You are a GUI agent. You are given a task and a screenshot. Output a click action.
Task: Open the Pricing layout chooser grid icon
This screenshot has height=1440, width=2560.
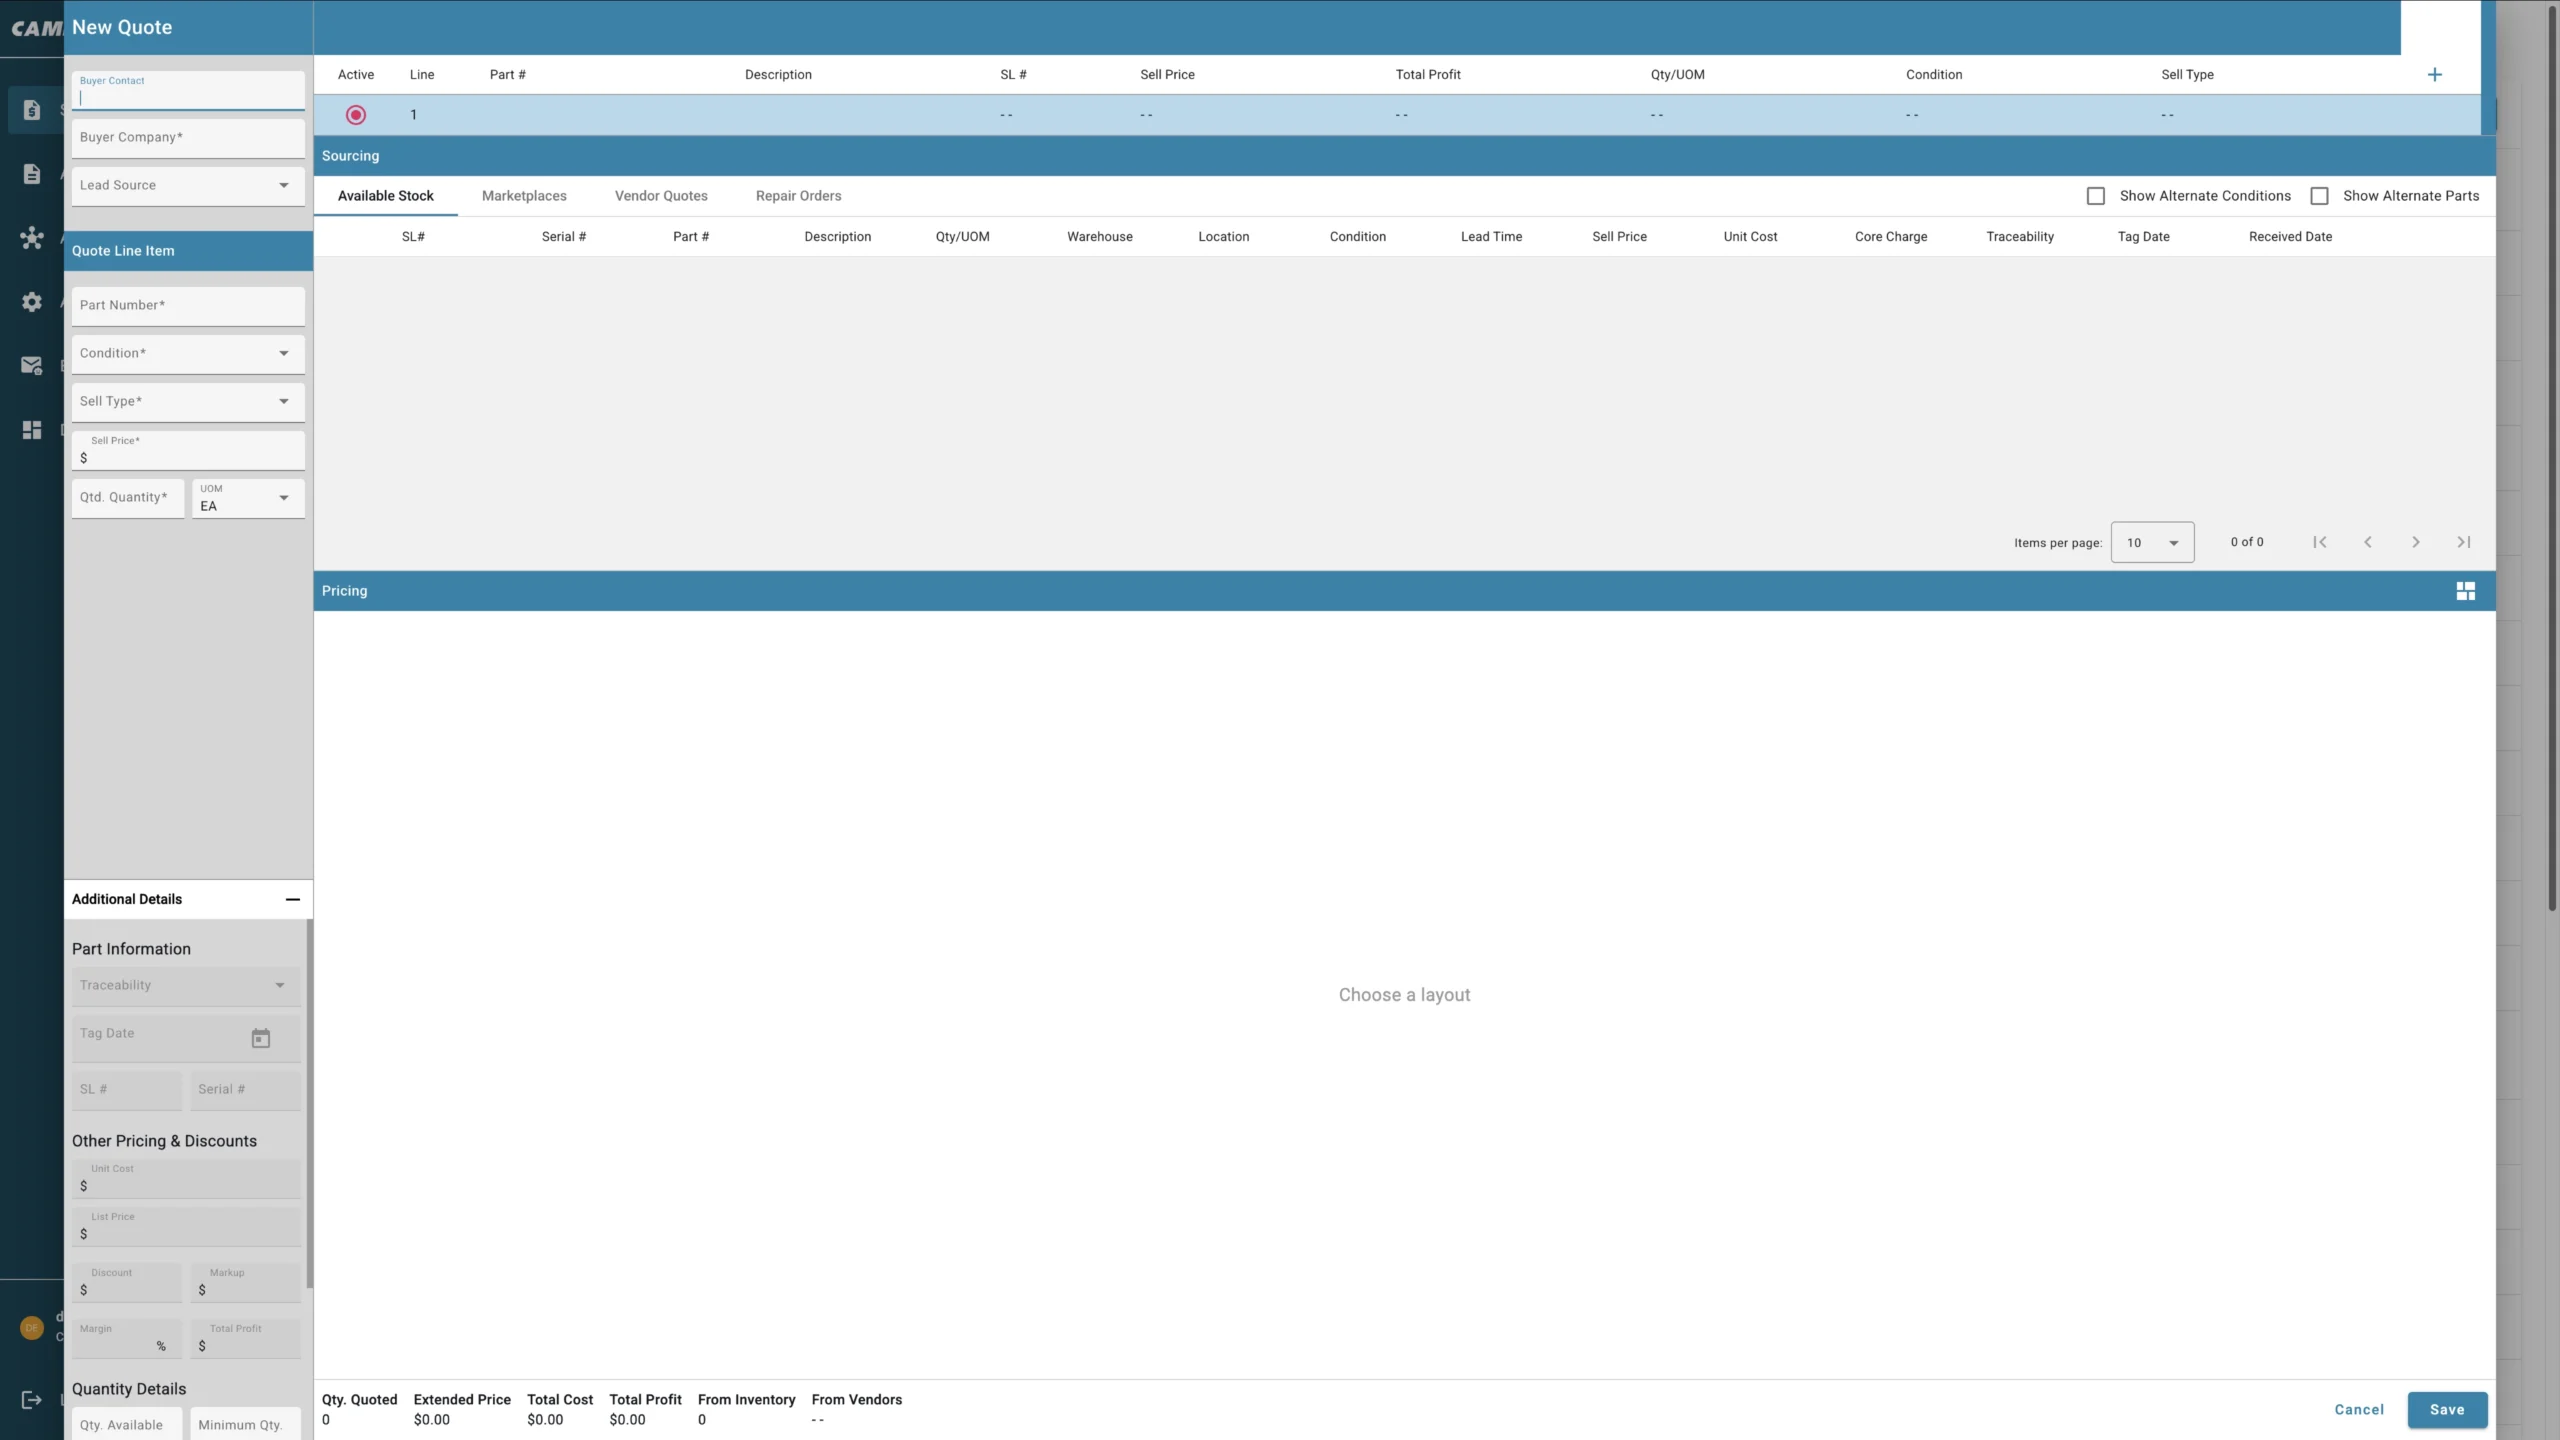click(2465, 591)
